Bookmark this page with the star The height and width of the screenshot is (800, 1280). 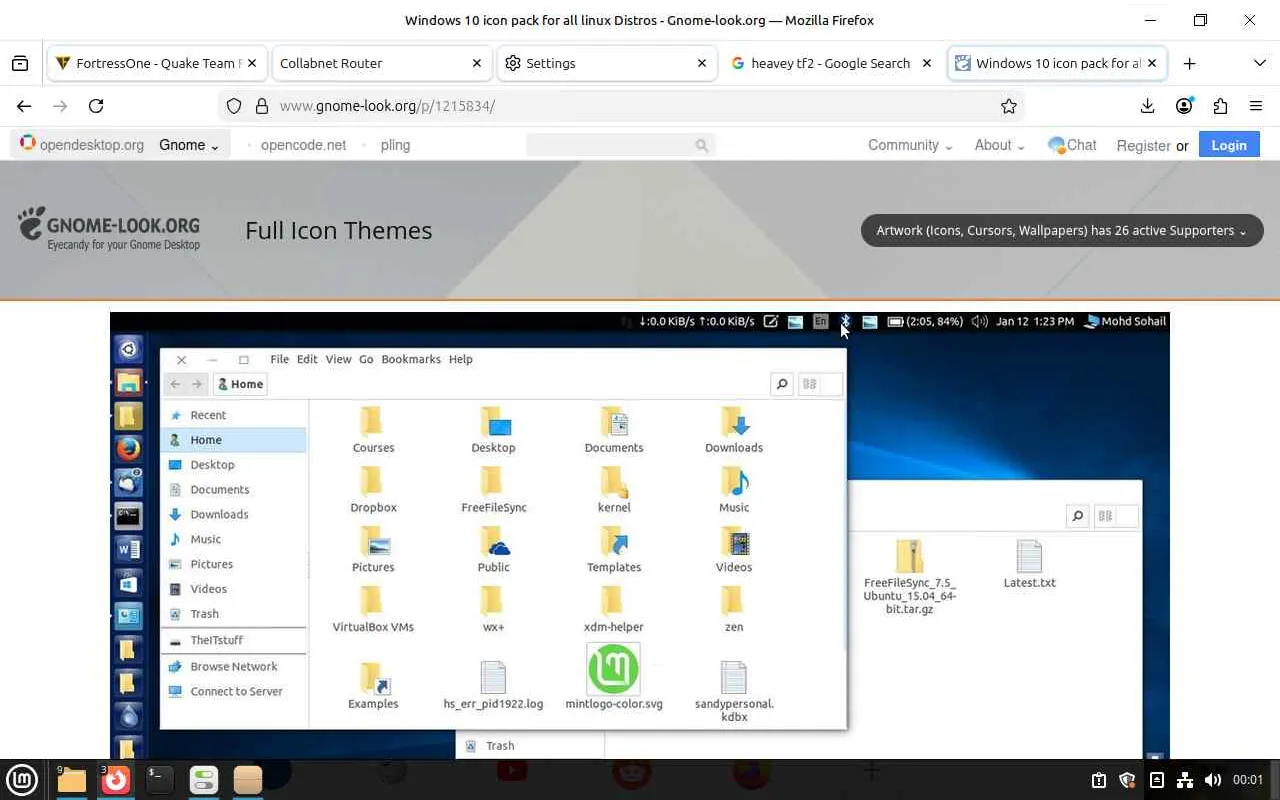(x=1009, y=106)
